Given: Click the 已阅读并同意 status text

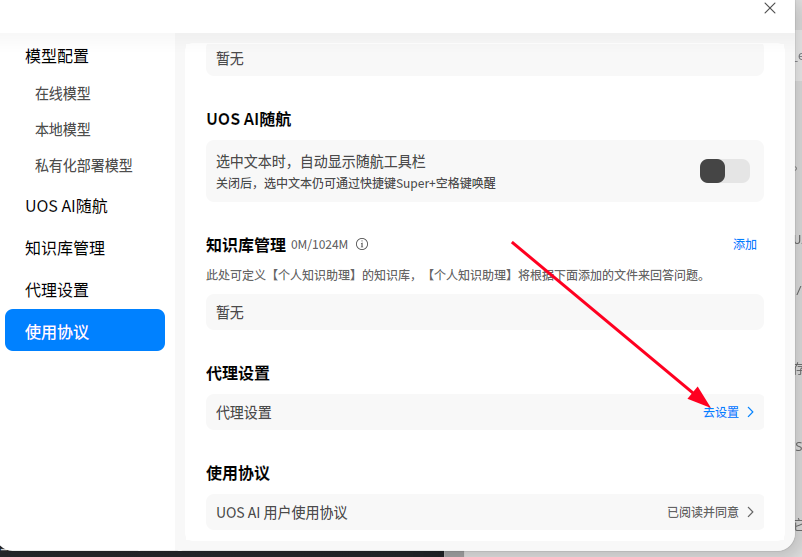Looking at the screenshot, I should pyautogui.click(x=703, y=512).
